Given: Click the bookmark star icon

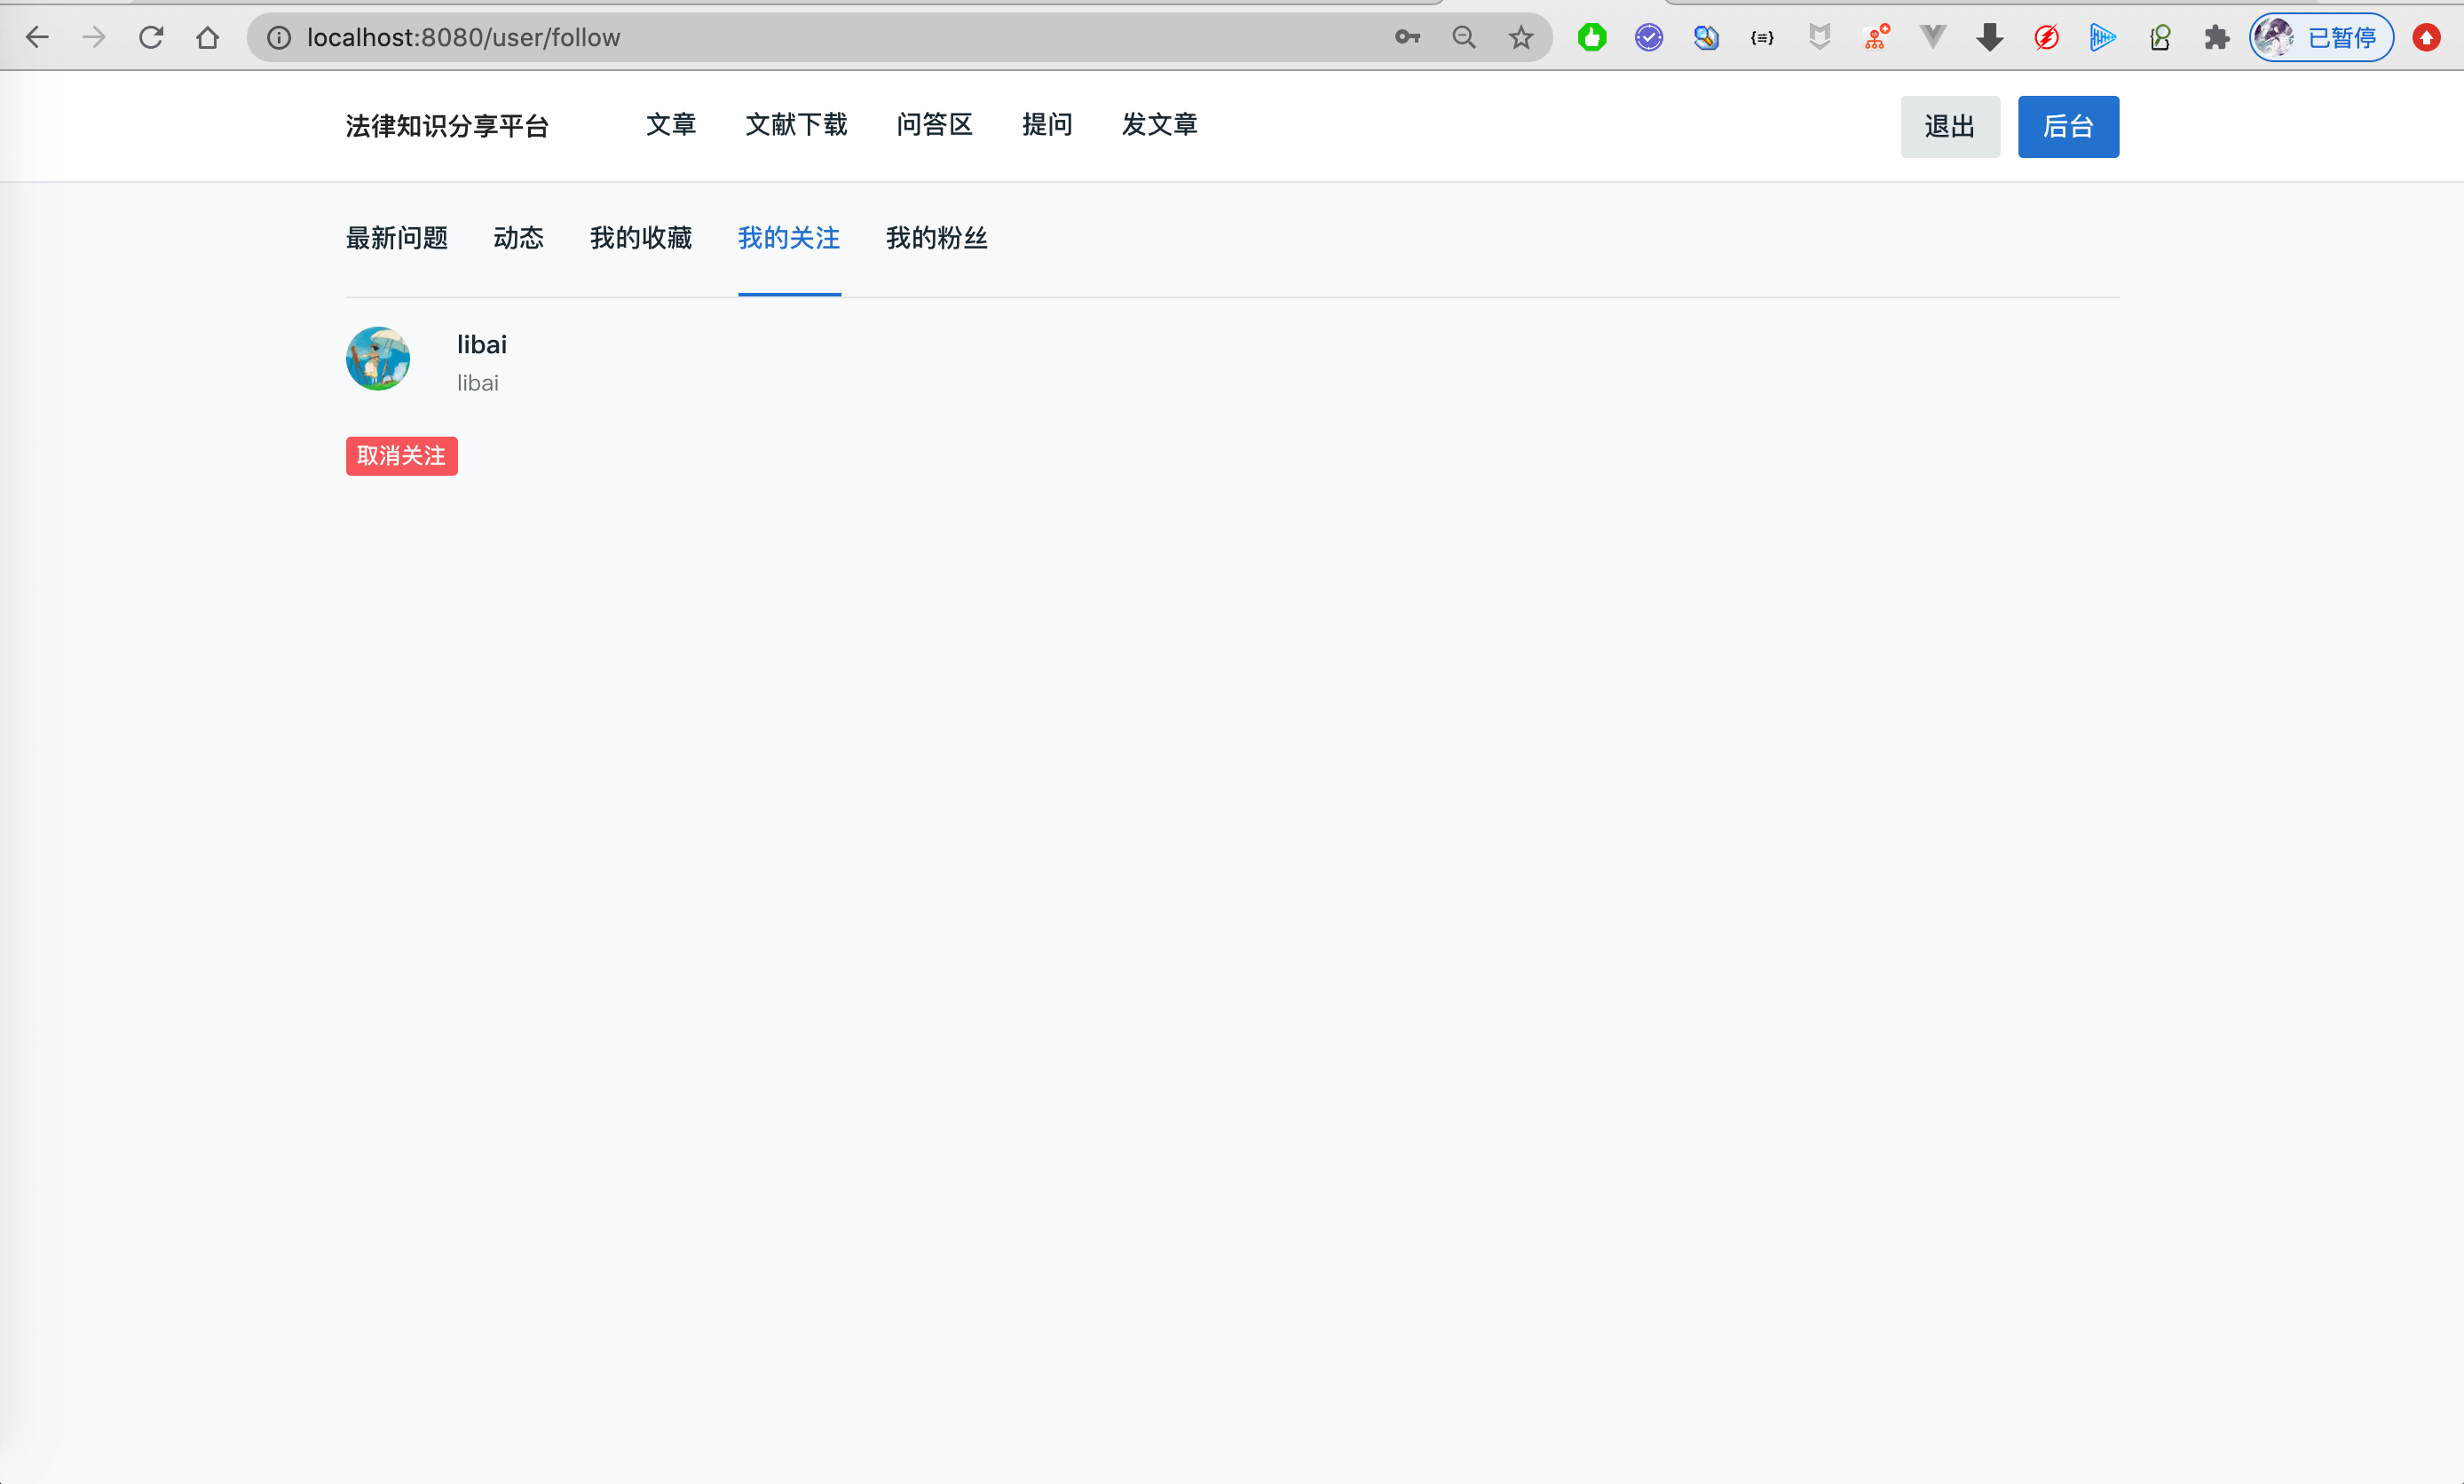Looking at the screenshot, I should (x=1520, y=38).
